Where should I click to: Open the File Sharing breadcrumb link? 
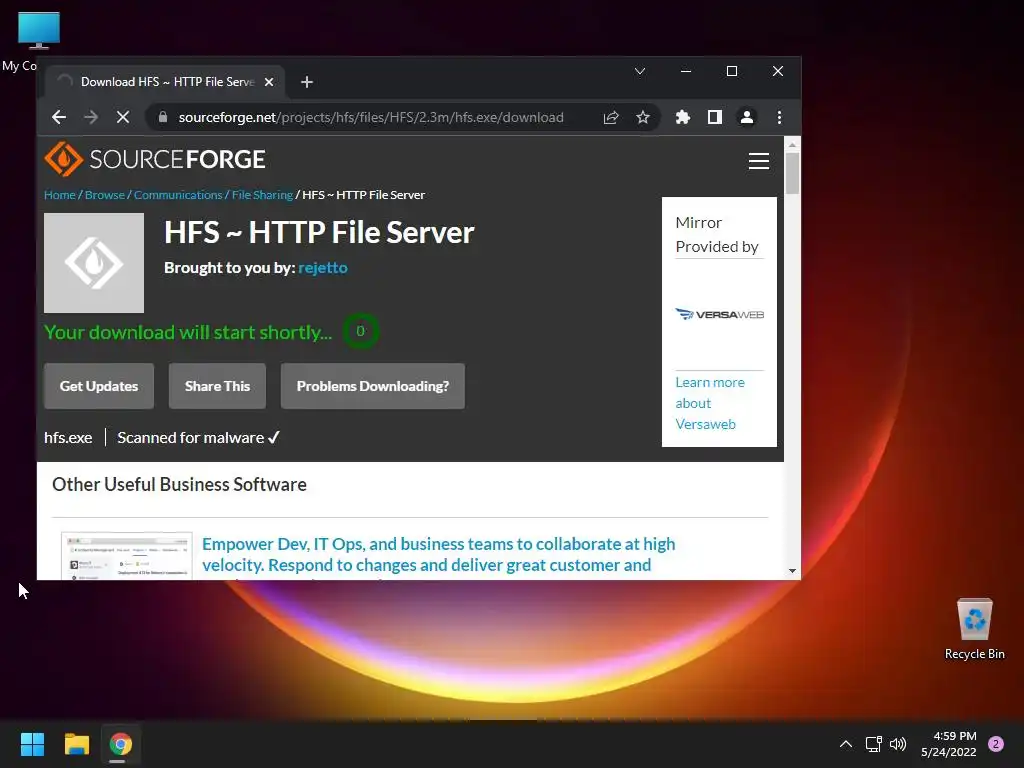(262, 195)
